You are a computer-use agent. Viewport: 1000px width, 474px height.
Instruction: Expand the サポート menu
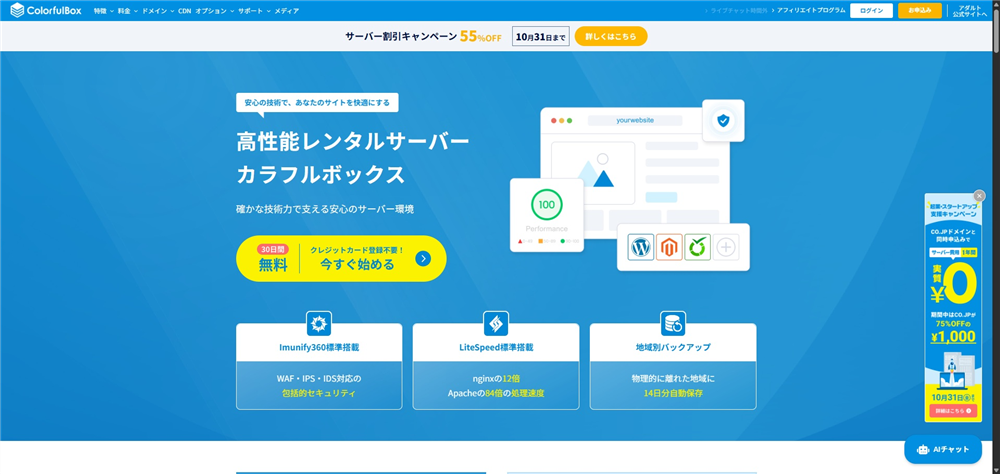coord(254,11)
